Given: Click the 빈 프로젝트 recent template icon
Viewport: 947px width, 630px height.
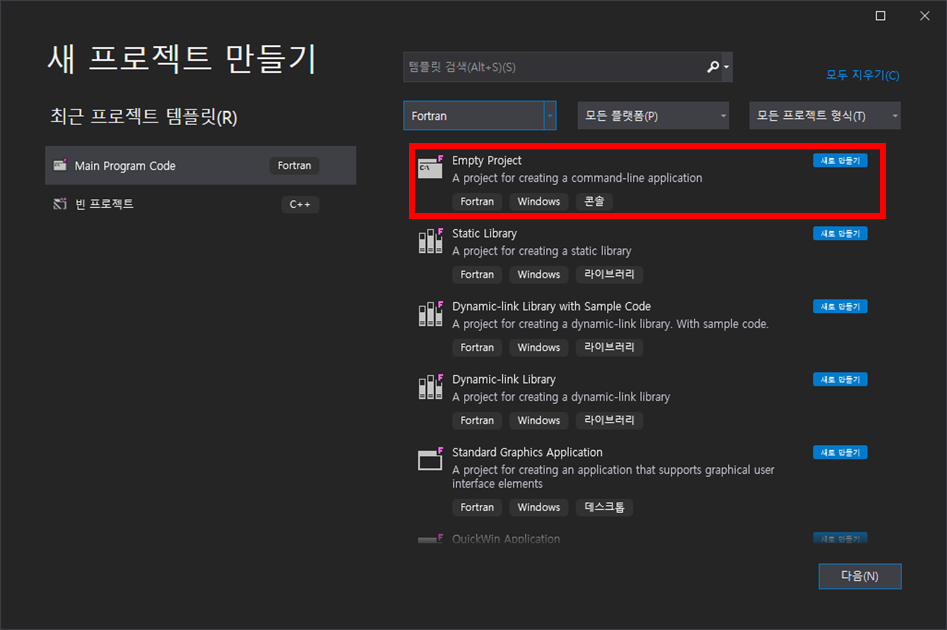Looking at the screenshot, I should click(x=60, y=204).
